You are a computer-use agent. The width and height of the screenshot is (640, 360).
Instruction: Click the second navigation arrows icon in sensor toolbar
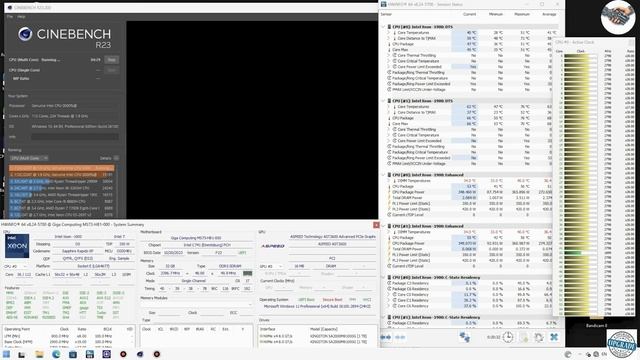[400, 337]
